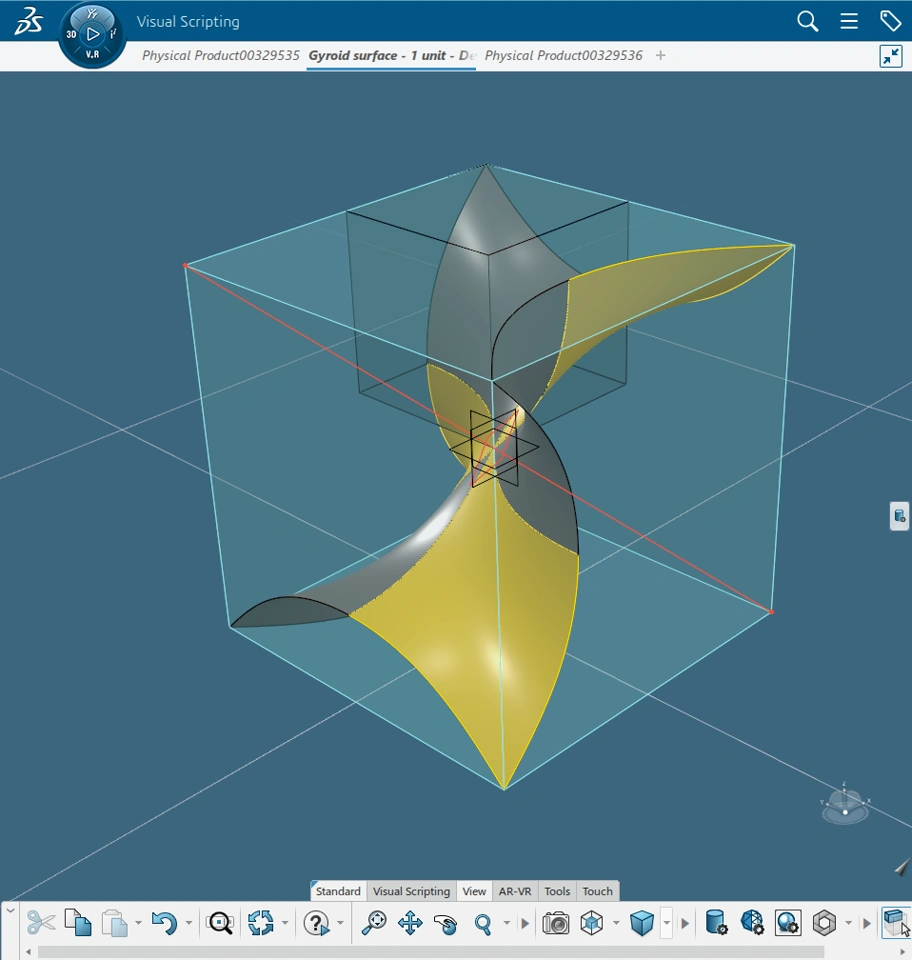Open Physical Product00329535 tab

(x=220, y=56)
